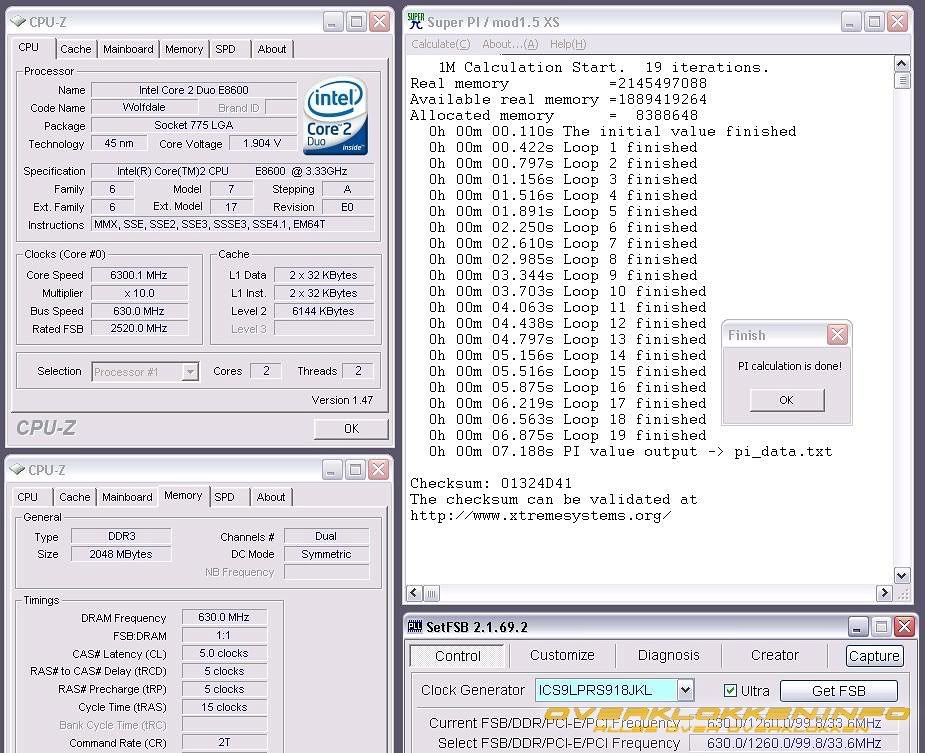Click the Checksum line in Super PI
Image resolution: width=925 pixels, height=753 pixels.
(x=491, y=483)
